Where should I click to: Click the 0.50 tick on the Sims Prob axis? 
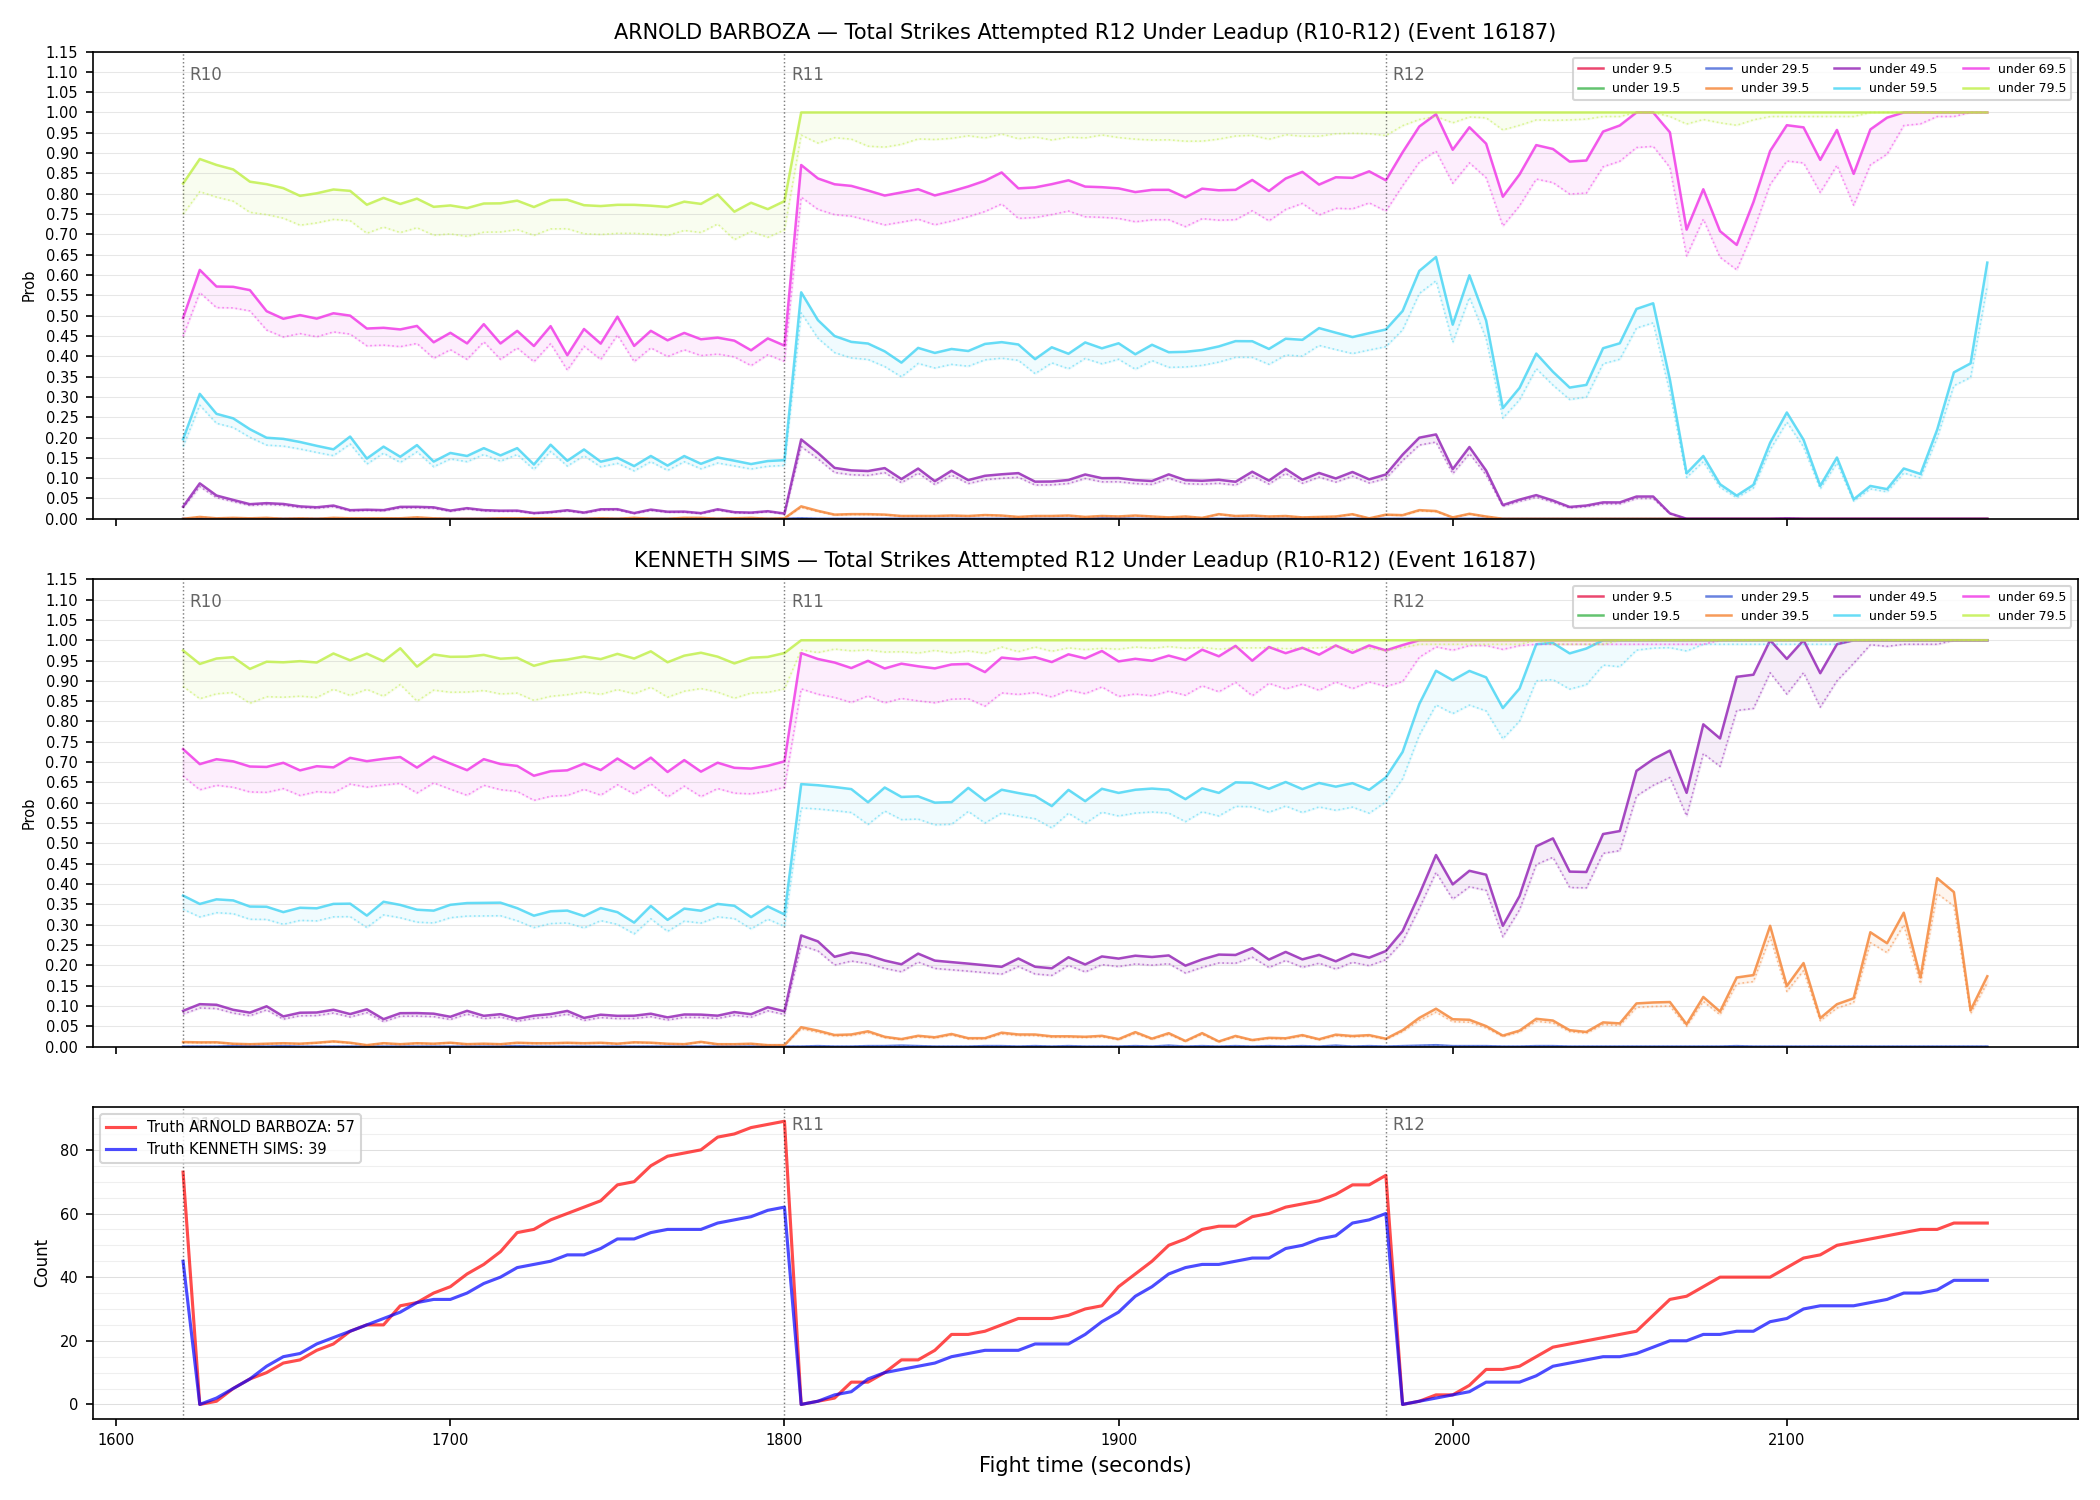pyautogui.click(x=63, y=844)
